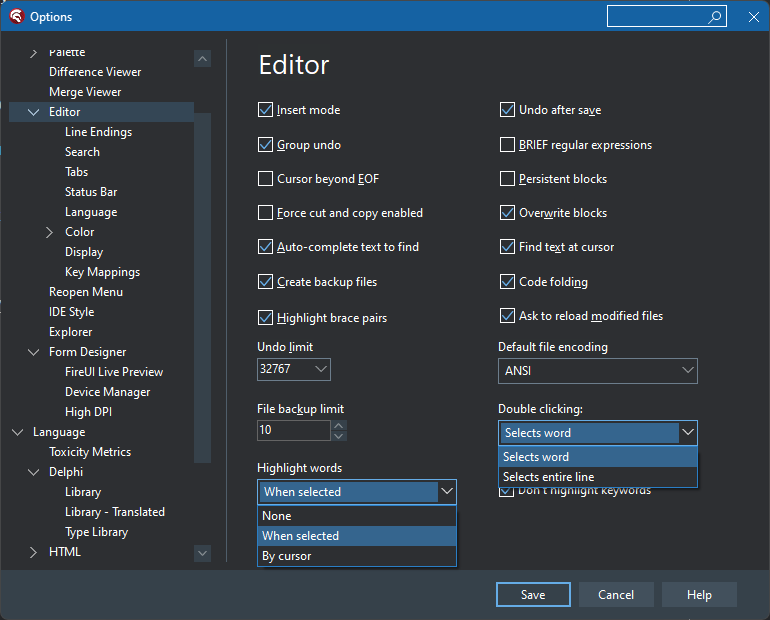
Task: Select Reopen Menu item
Action: tap(85, 292)
